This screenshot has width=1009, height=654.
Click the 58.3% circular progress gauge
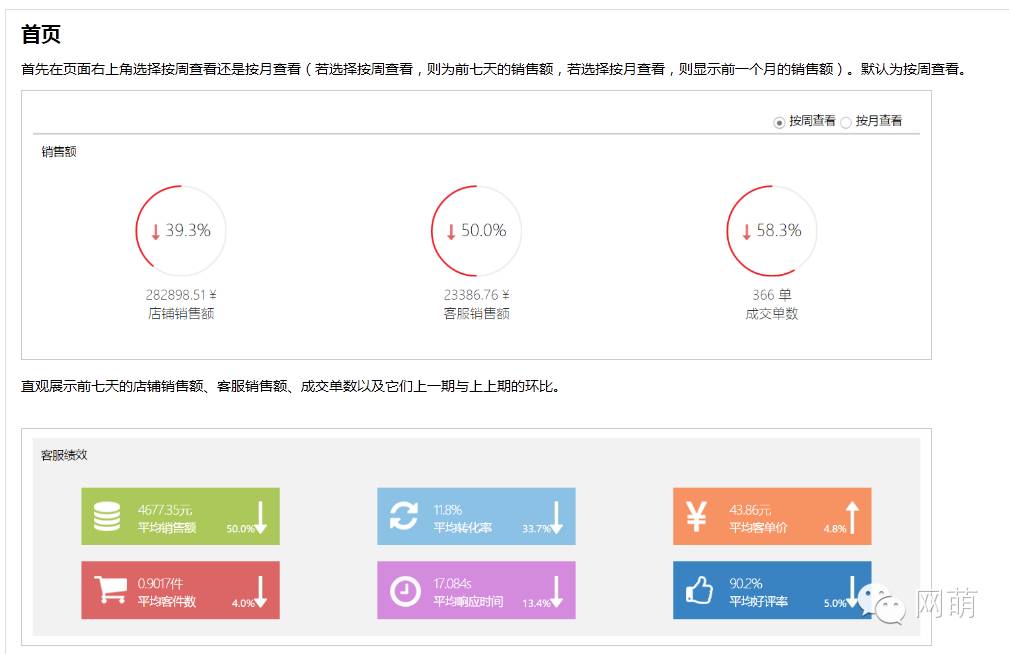coord(772,230)
